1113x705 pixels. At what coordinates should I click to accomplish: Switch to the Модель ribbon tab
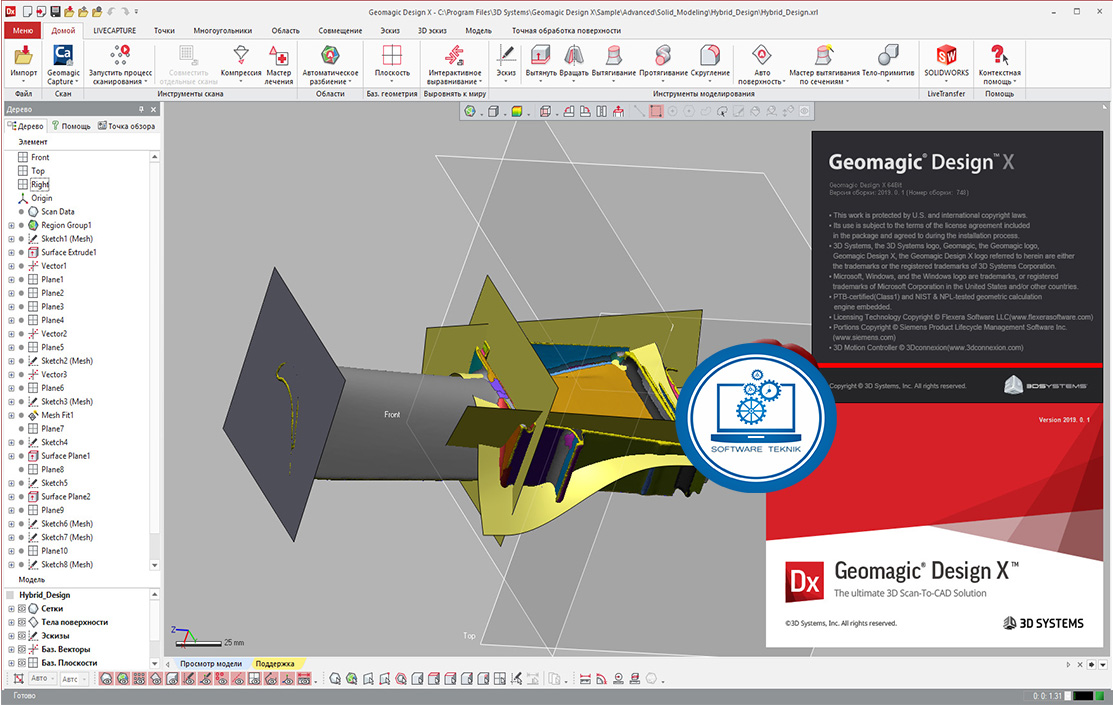click(x=478, y=31)
